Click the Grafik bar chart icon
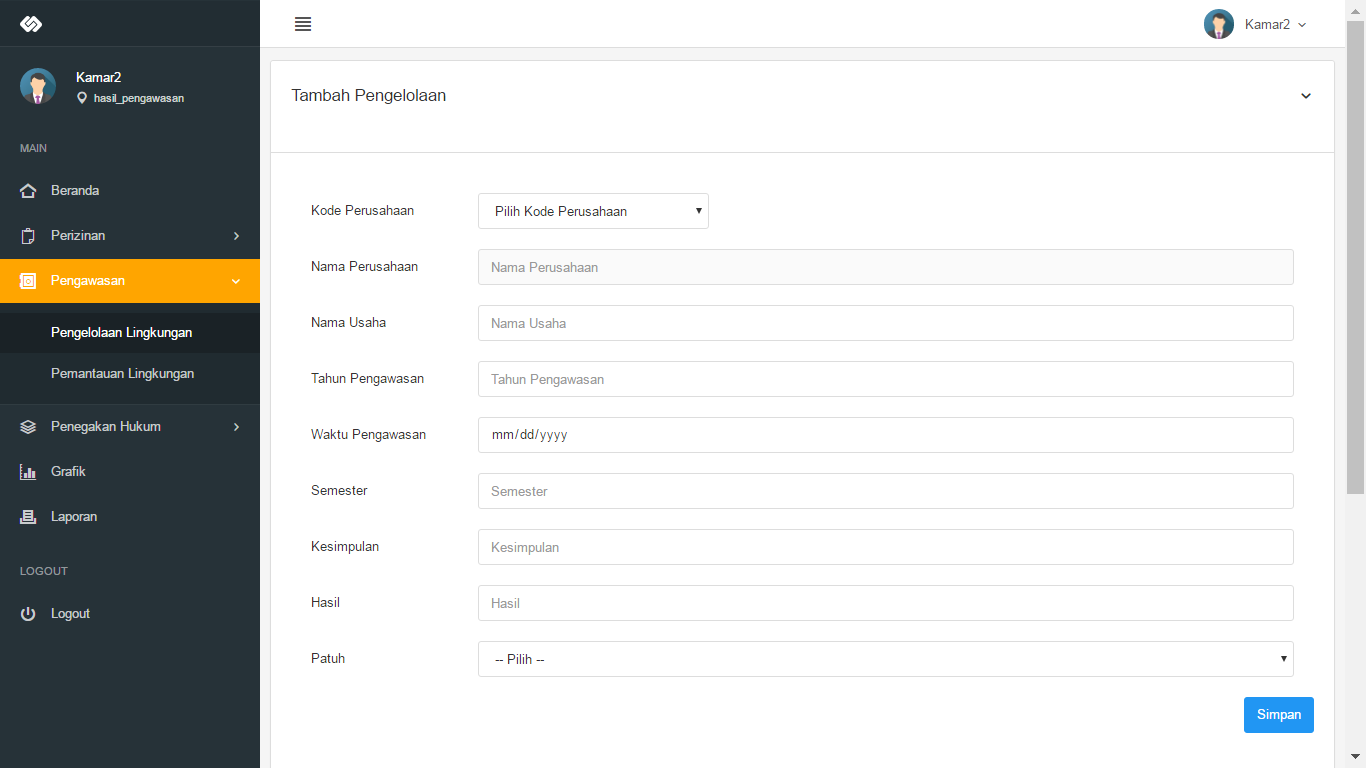Image resolution: width=1366 pixels, height=768 pixels. (x=28, y=472)
